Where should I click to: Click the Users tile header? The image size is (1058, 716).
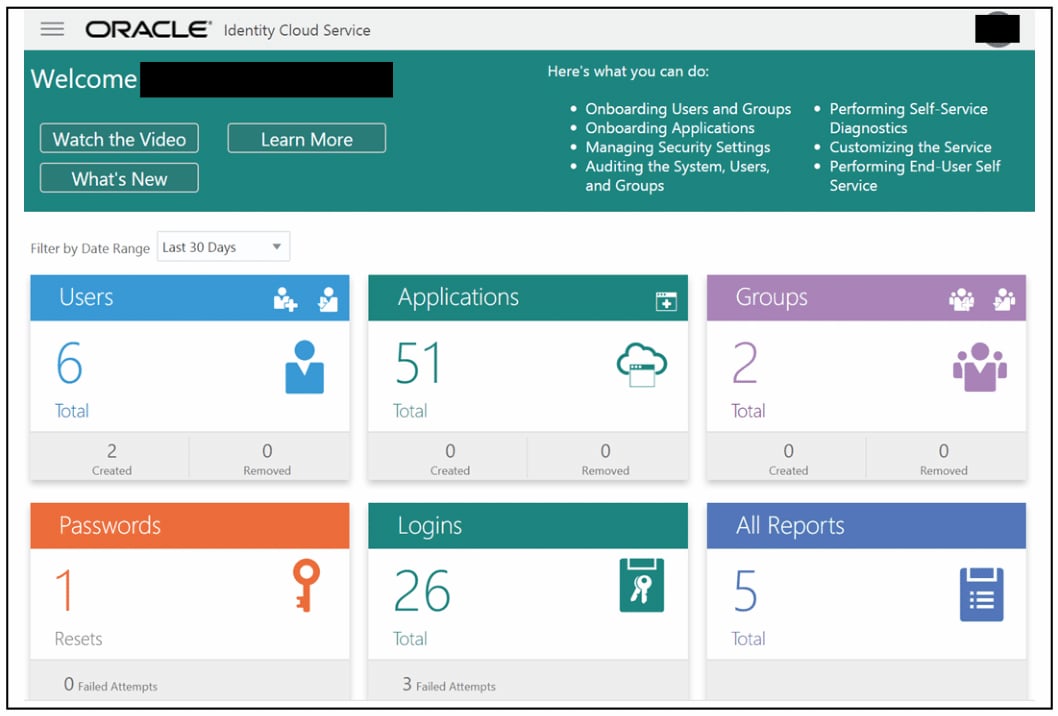(x=190, y=298)
